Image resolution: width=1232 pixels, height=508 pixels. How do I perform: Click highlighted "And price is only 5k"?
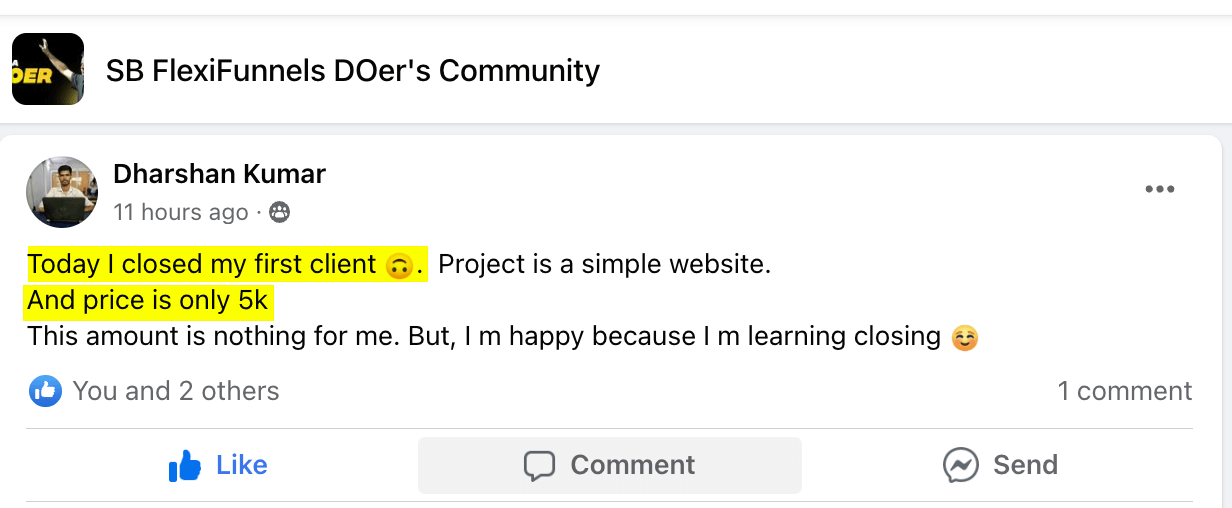pyautogui.click(x=150, y=301)
